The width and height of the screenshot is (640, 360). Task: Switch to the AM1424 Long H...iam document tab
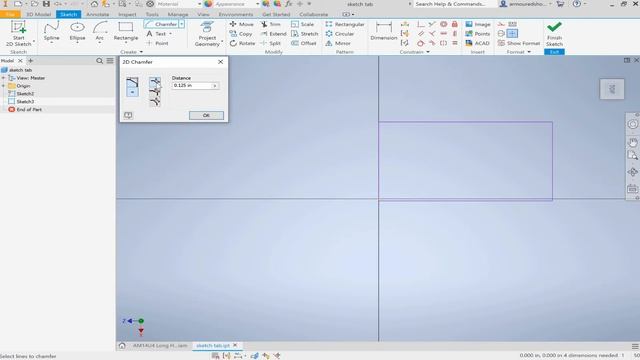coord(160,345)
